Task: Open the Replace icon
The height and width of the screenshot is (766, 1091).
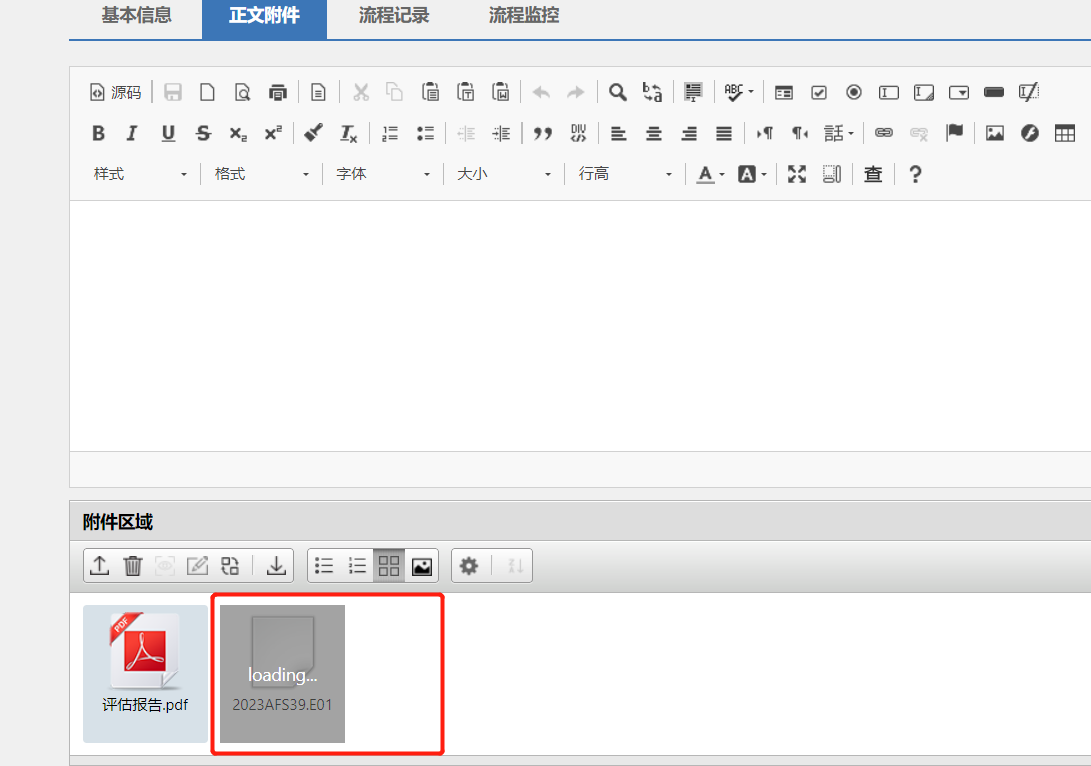Action: pos(652,92)
